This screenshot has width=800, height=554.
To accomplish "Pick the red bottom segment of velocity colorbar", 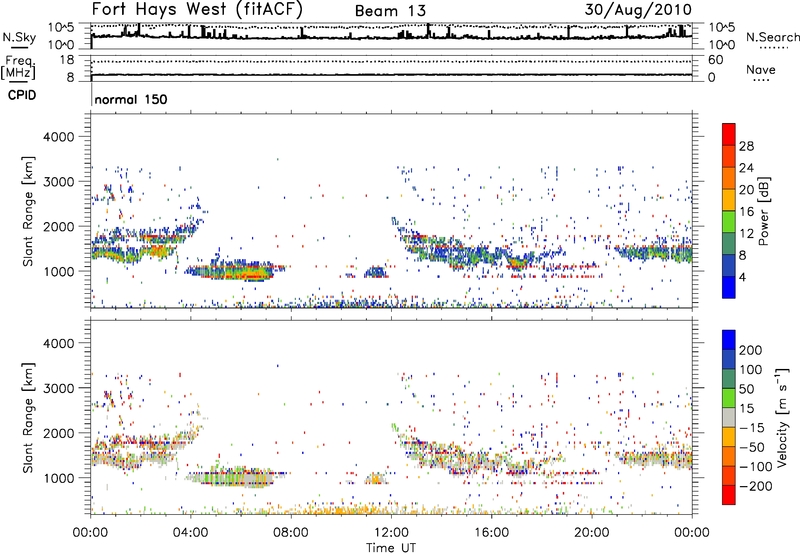I will pyautogui.click(x=729, y=495).
